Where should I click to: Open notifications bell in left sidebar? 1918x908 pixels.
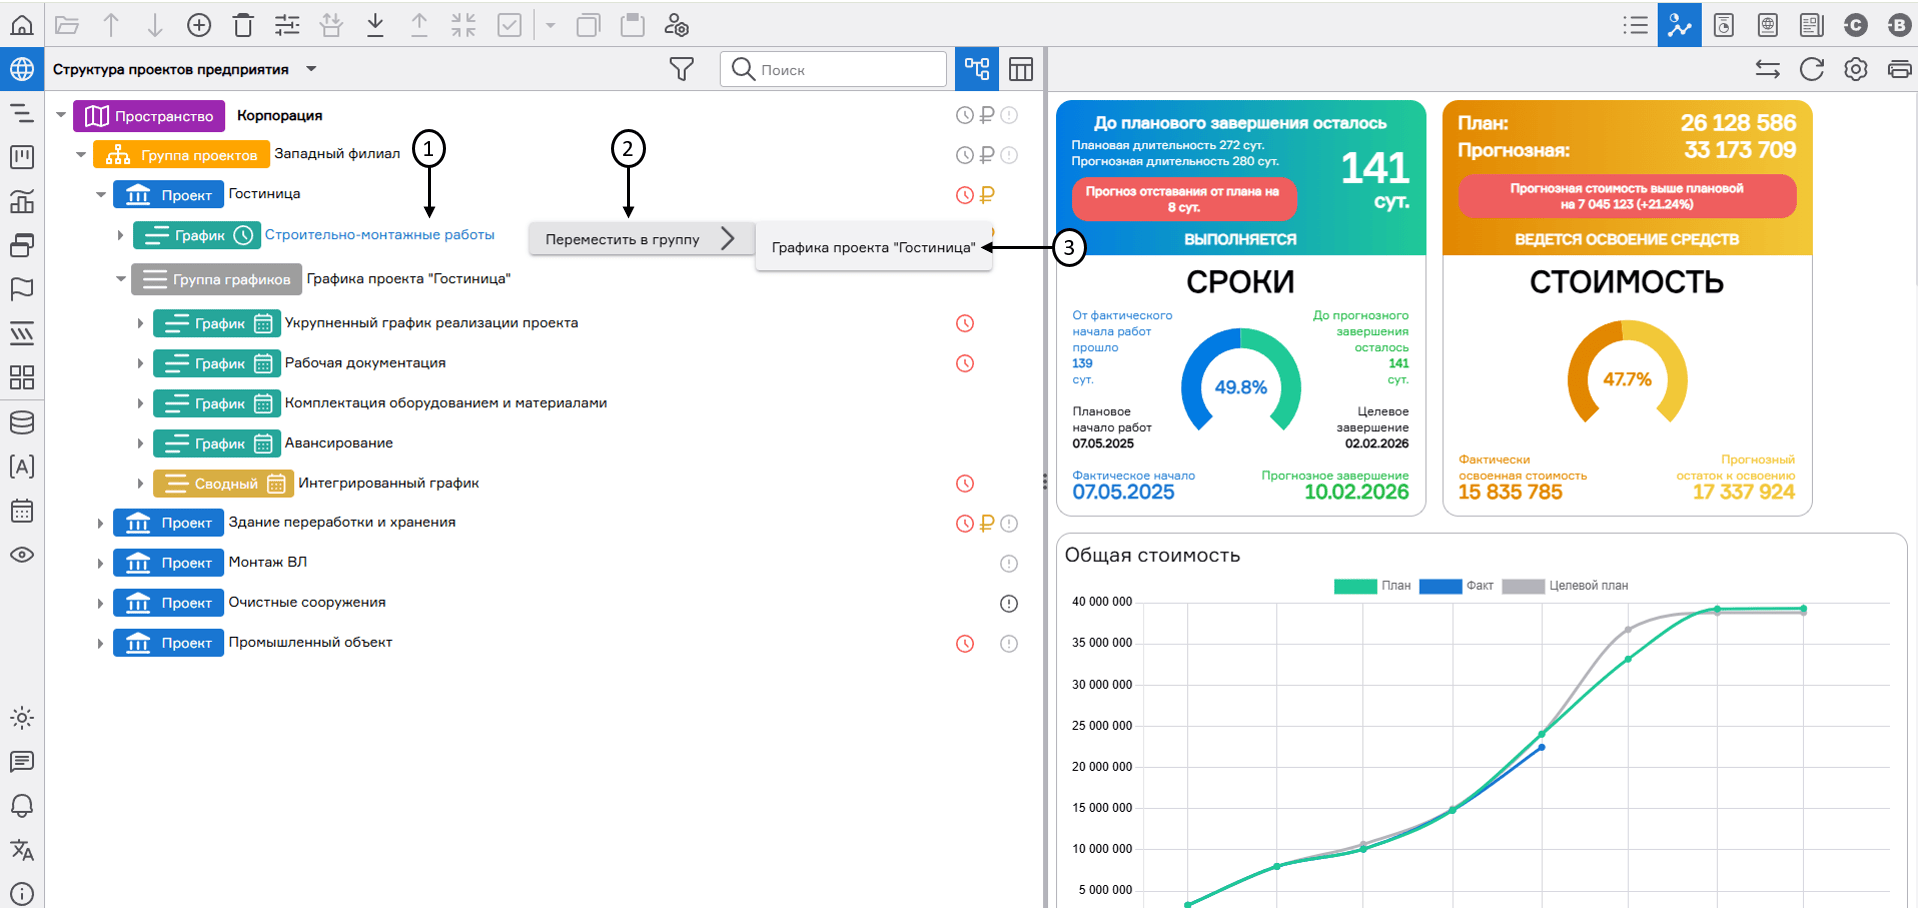coord(21,806)
